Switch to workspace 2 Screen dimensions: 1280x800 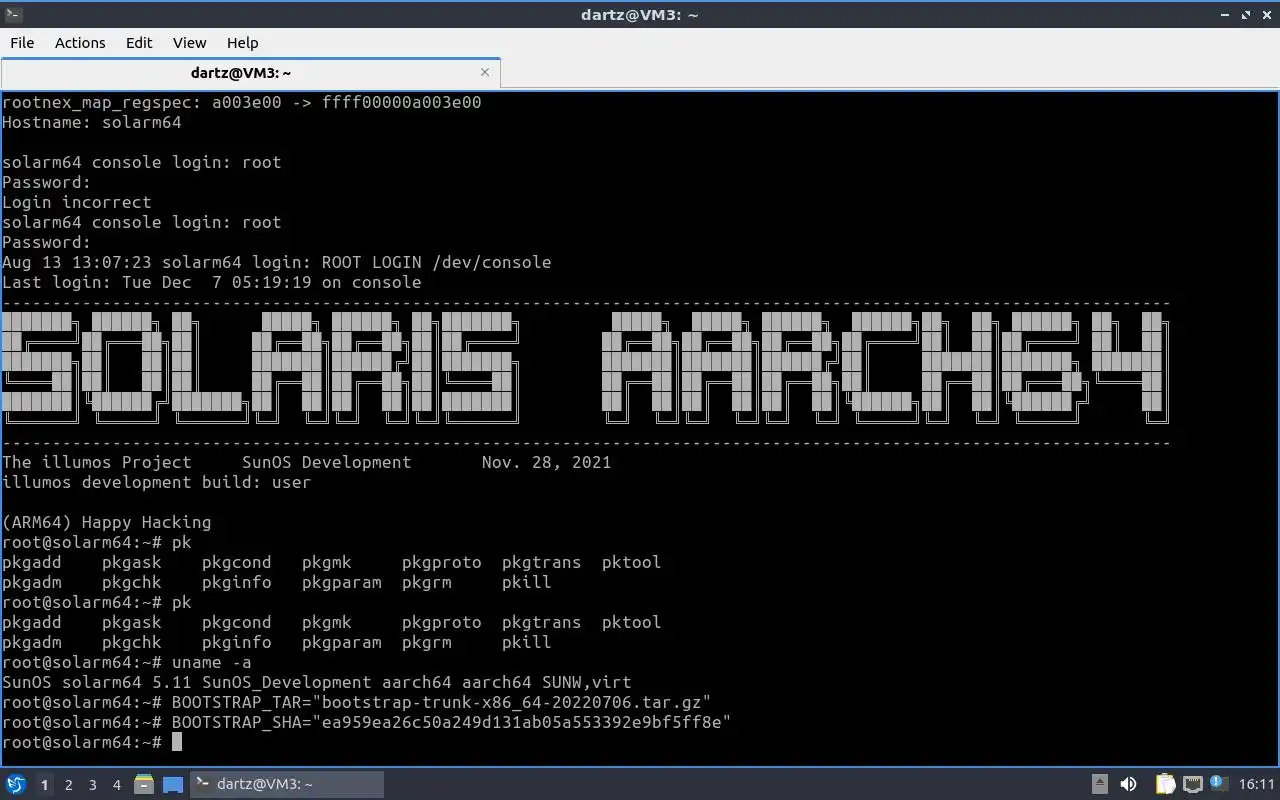(x=68, y=785)
